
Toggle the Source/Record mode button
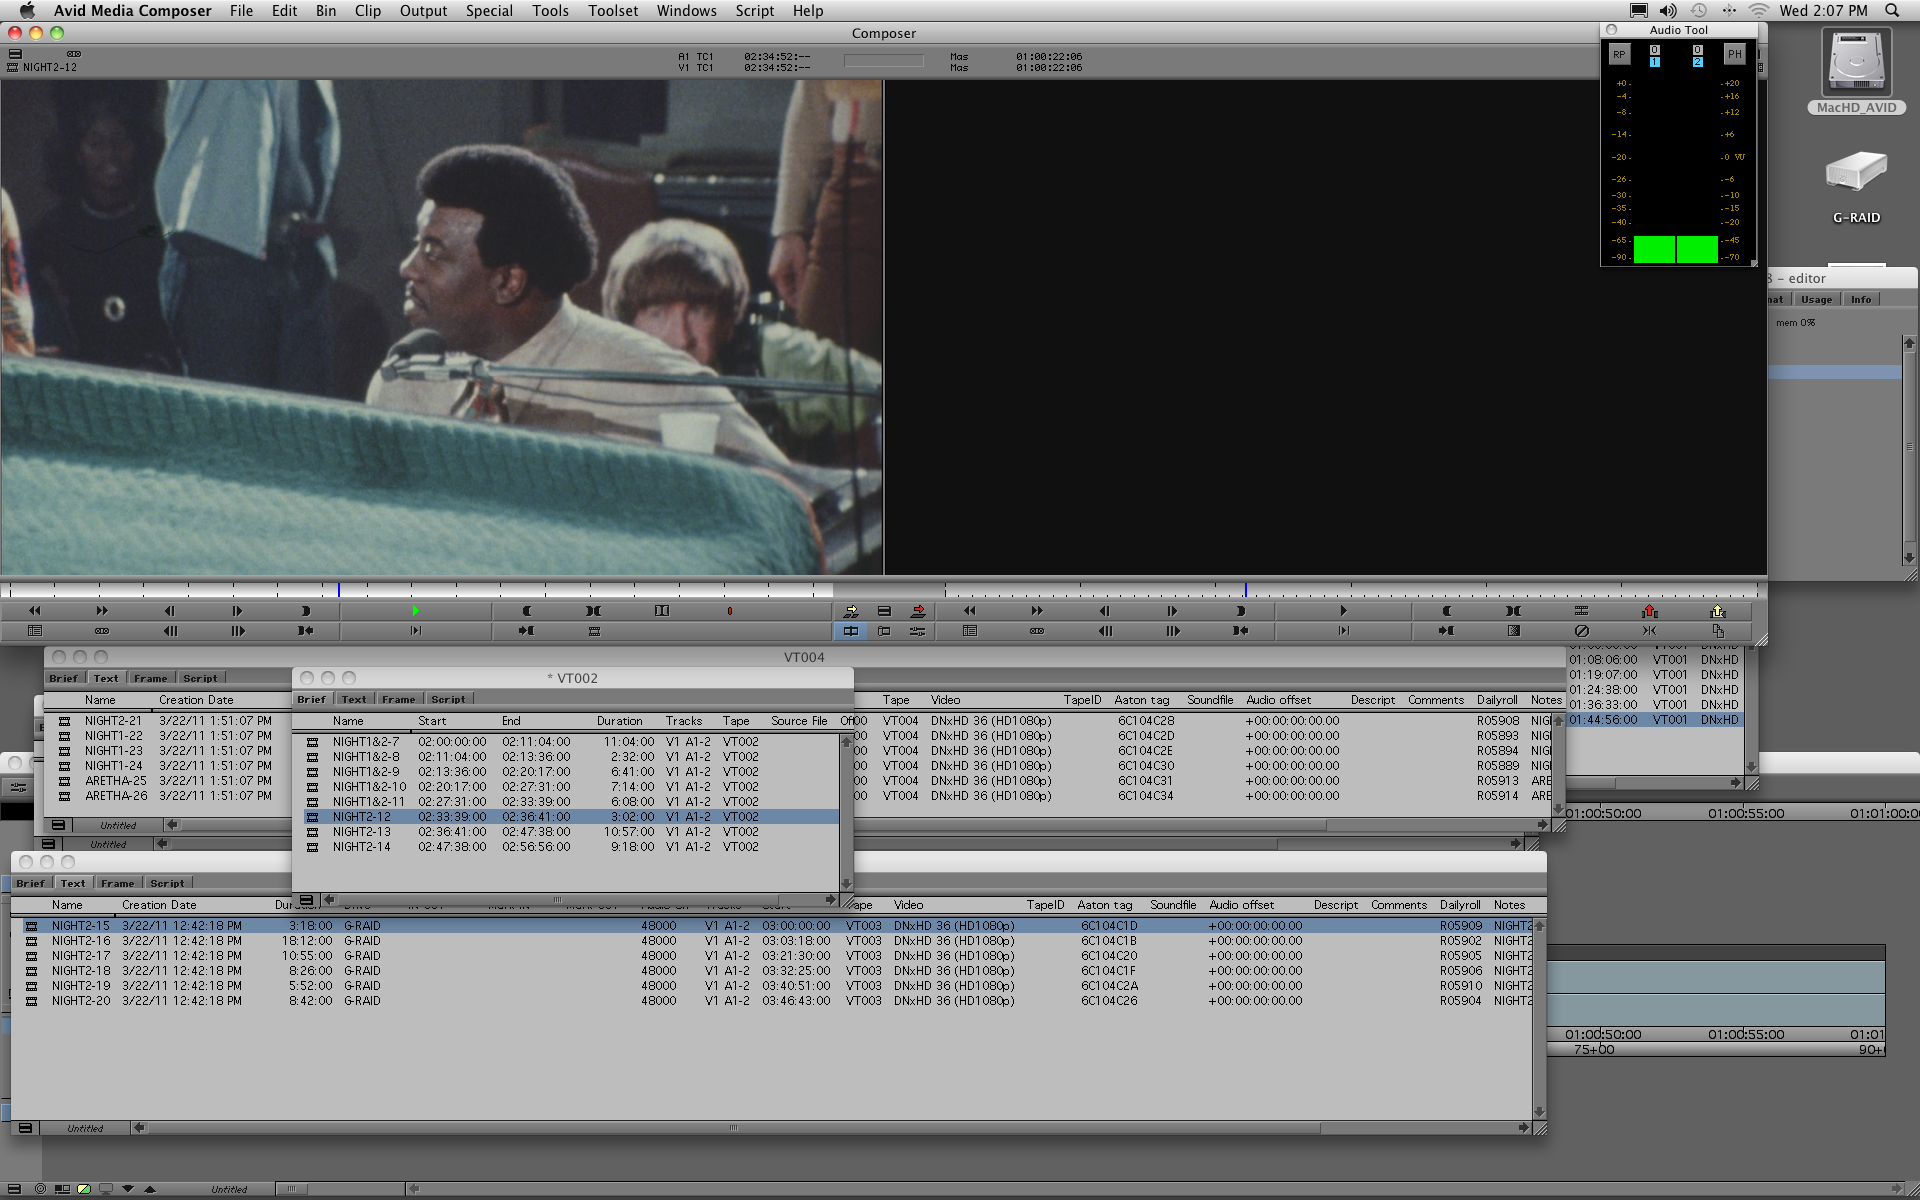851,631
